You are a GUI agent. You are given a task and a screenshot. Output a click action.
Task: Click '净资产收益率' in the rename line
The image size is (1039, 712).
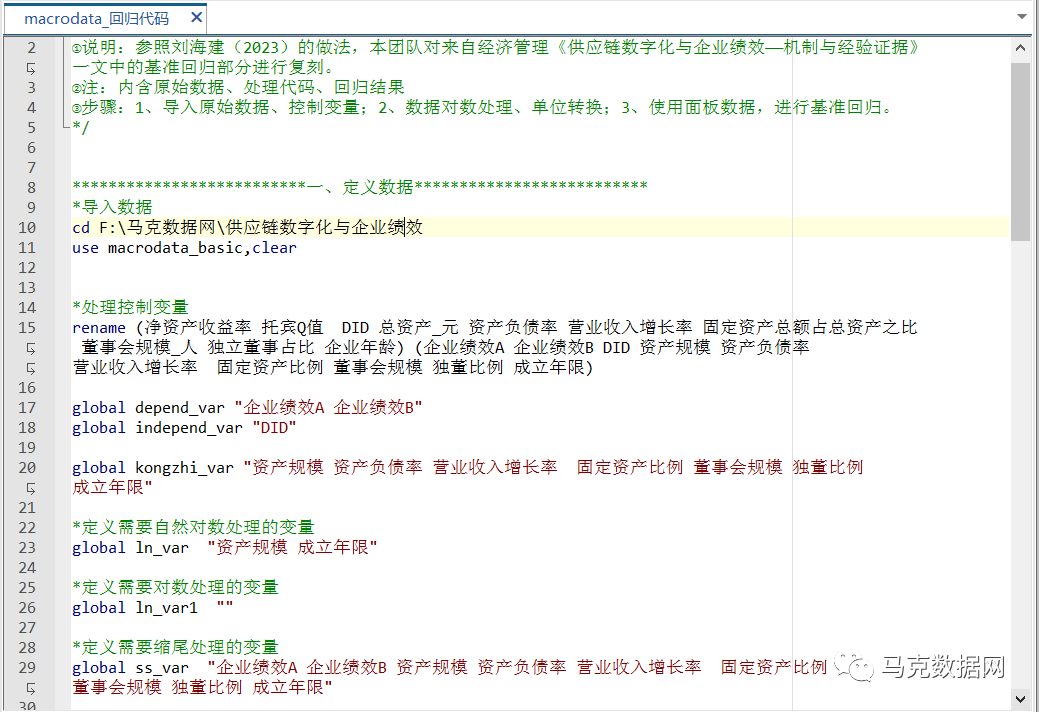[x=197, y=328]
